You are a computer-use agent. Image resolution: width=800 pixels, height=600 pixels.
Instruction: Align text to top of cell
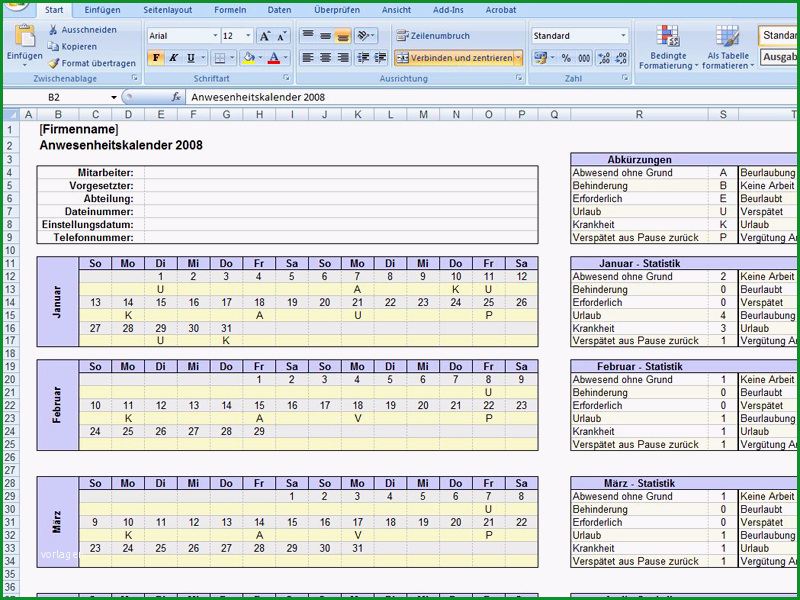coord(308,35)
